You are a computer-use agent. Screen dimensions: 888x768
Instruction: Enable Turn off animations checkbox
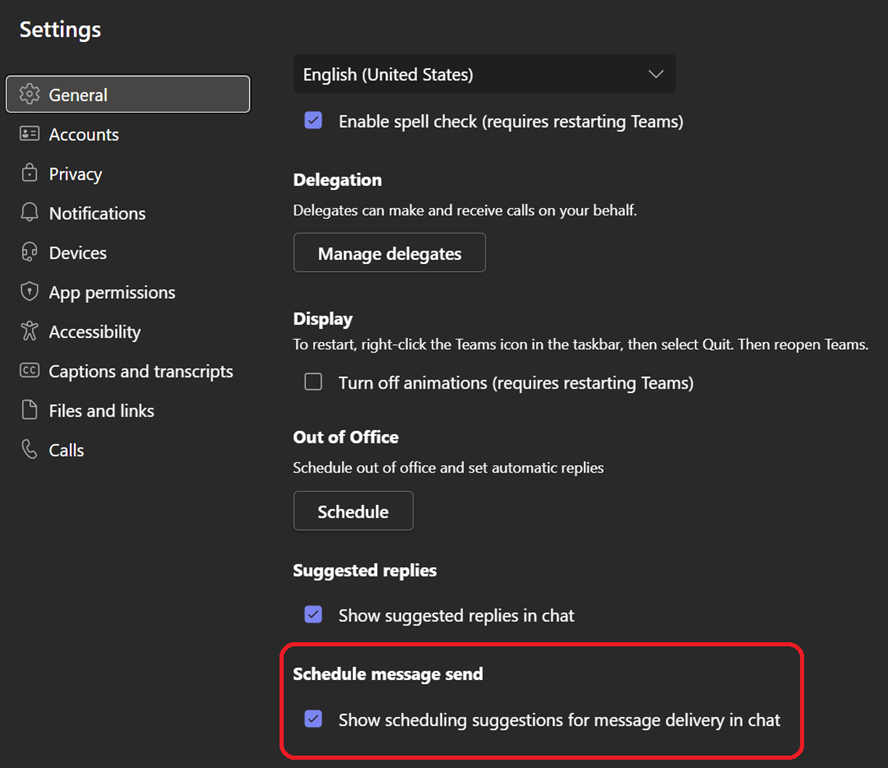coord(313,382)
